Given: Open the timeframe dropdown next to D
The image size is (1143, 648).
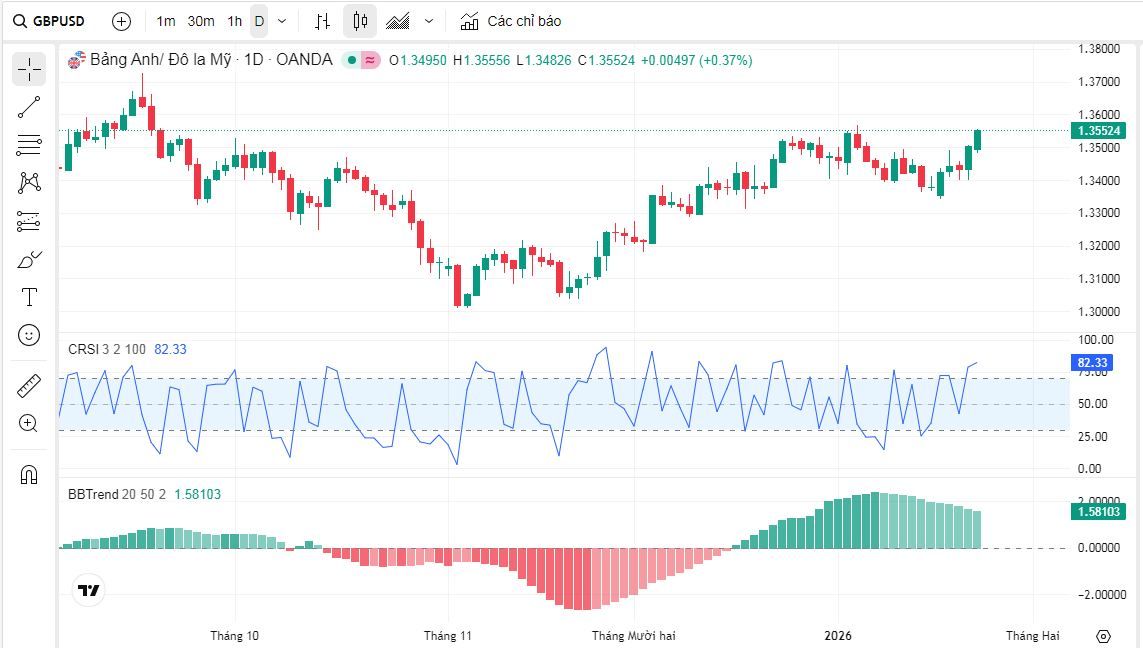Looking at the screenshot, I should click(281, 21).
